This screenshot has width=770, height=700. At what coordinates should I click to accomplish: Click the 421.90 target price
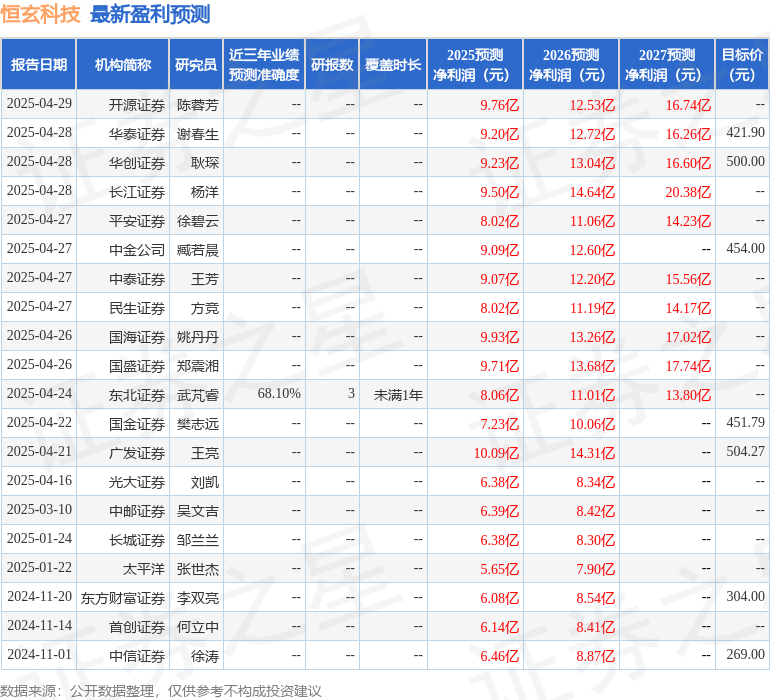tap(745, 132)
